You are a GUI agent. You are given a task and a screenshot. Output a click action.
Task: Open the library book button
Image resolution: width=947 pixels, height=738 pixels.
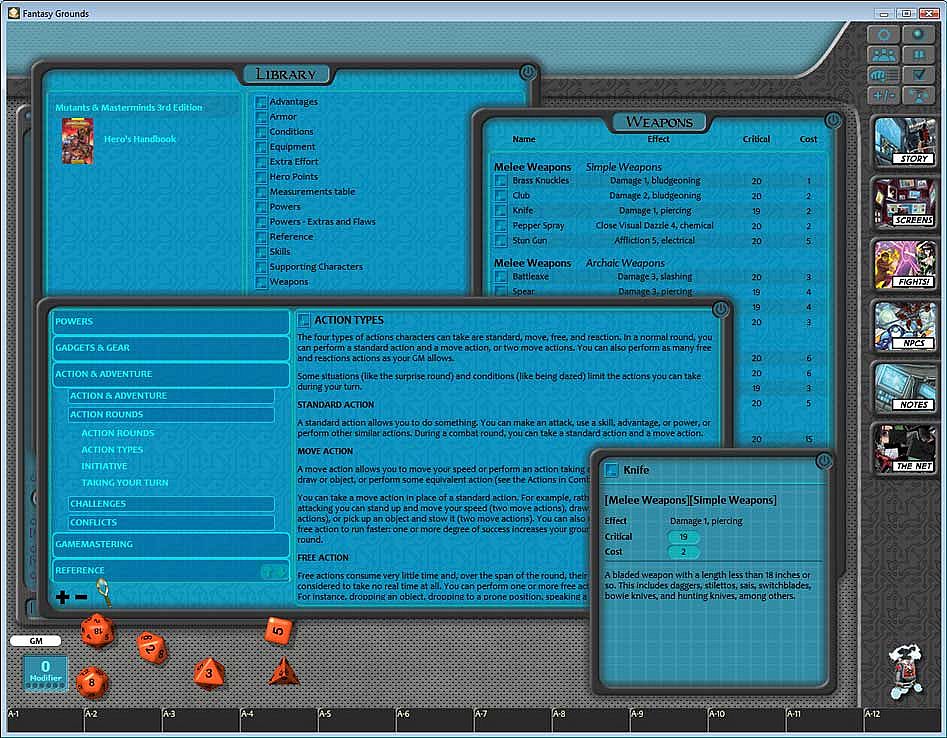click(x=918, y=55)
